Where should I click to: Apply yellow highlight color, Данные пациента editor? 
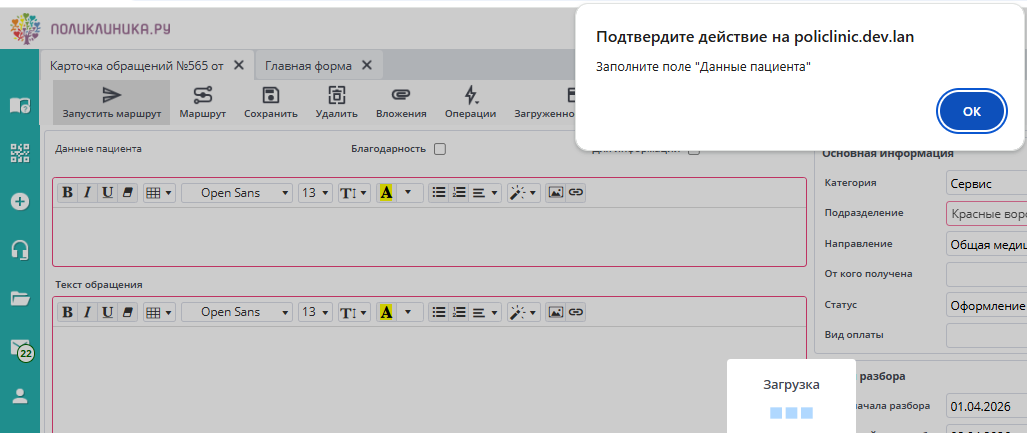(386, 193)
